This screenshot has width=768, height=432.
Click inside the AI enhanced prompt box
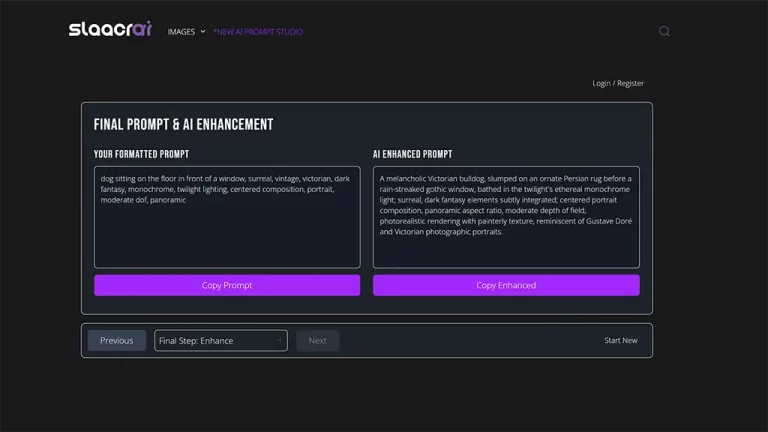506,250
